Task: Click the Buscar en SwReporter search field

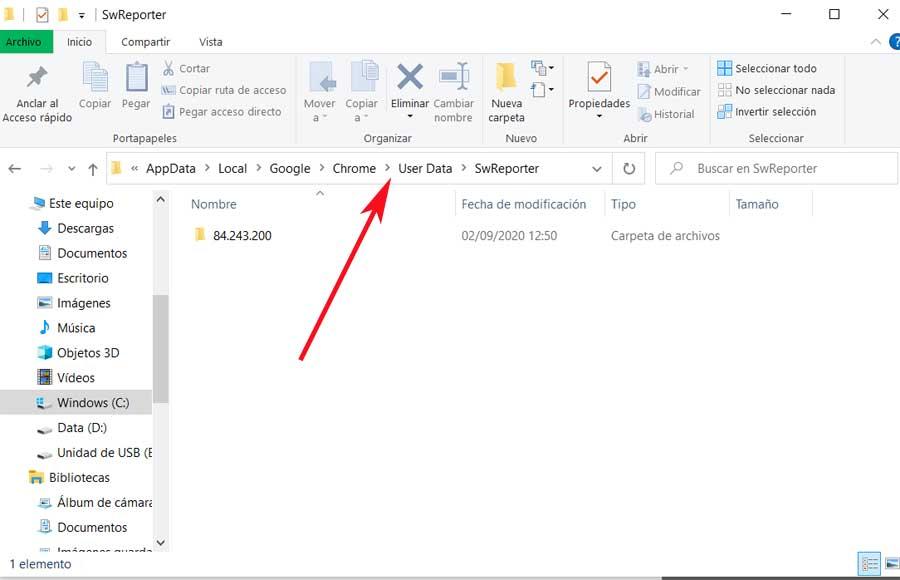Action: point(776,169)
